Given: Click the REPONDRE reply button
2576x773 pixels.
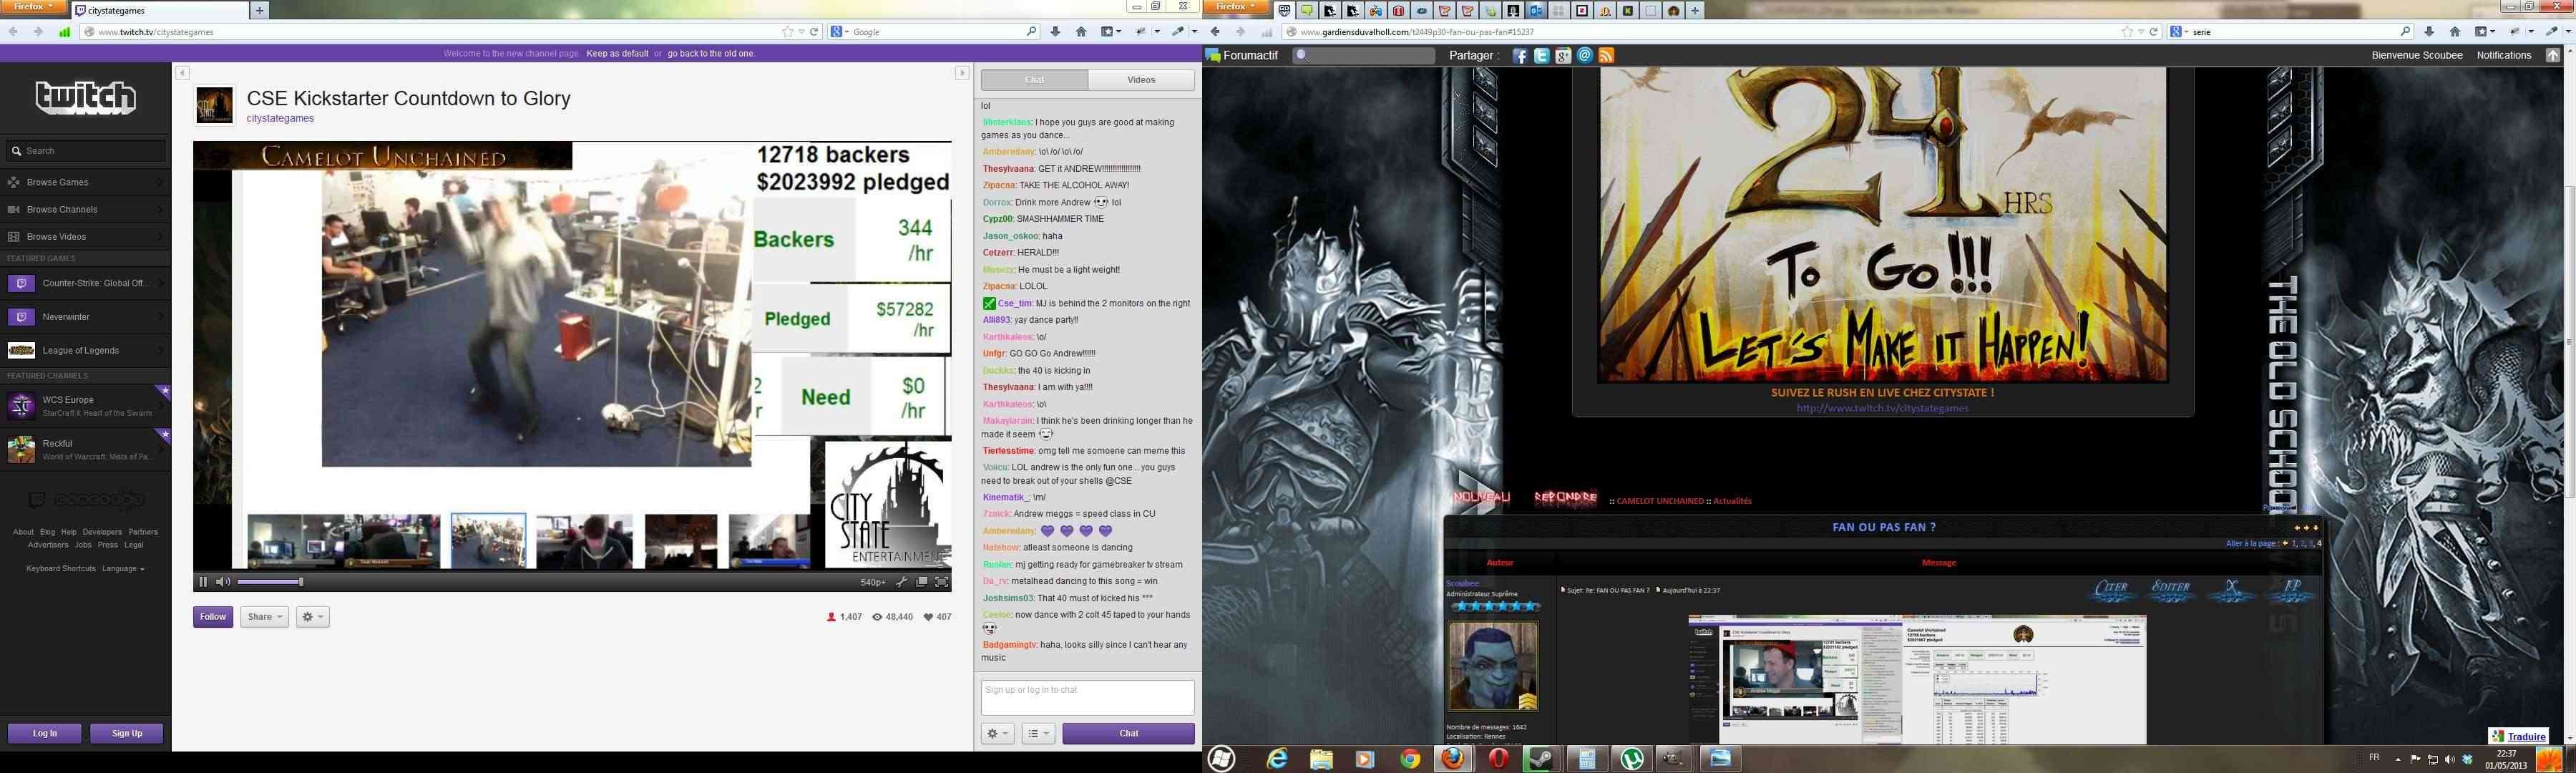Looking at the screenshot, I should 1565,497.
